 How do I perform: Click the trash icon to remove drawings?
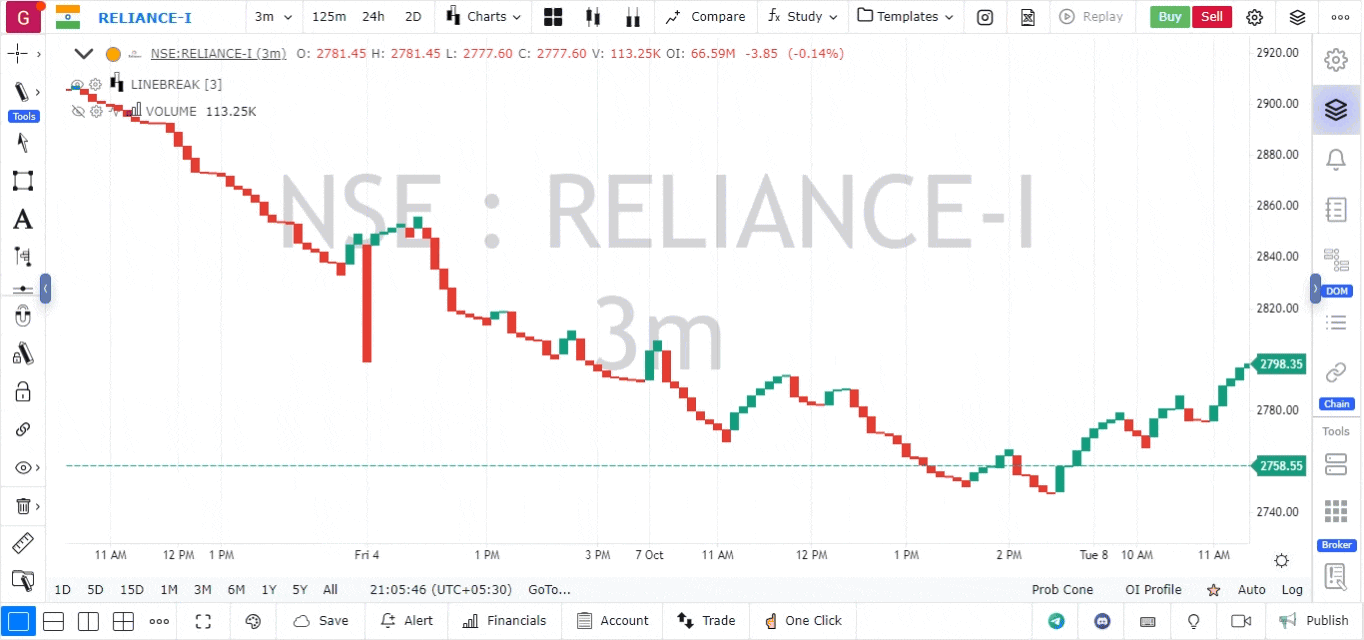(22, 506)
